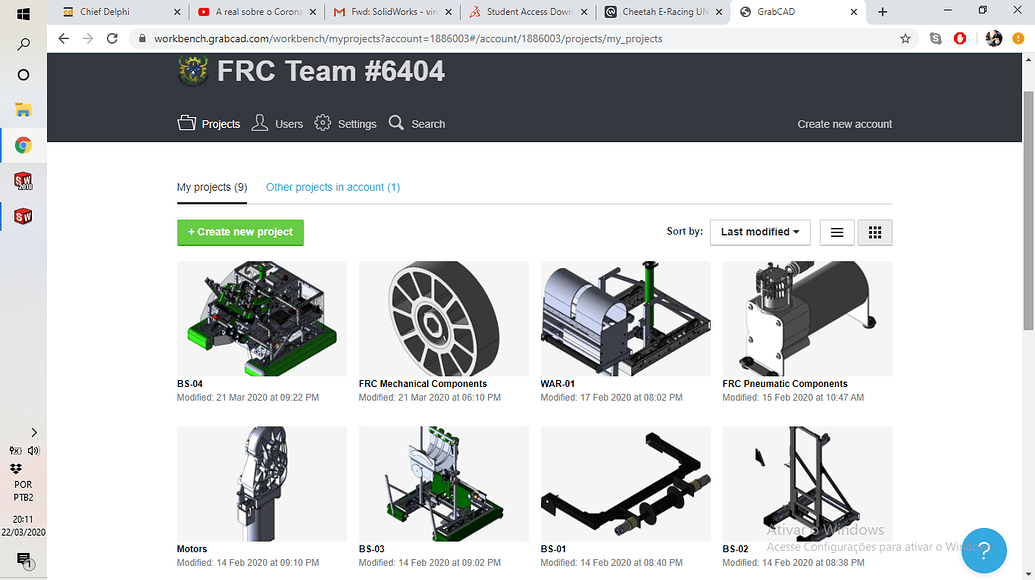Open SolidWorks 2018 from the taskbar
Viewport: 1035px width, 580px height.
pos(23,181)
